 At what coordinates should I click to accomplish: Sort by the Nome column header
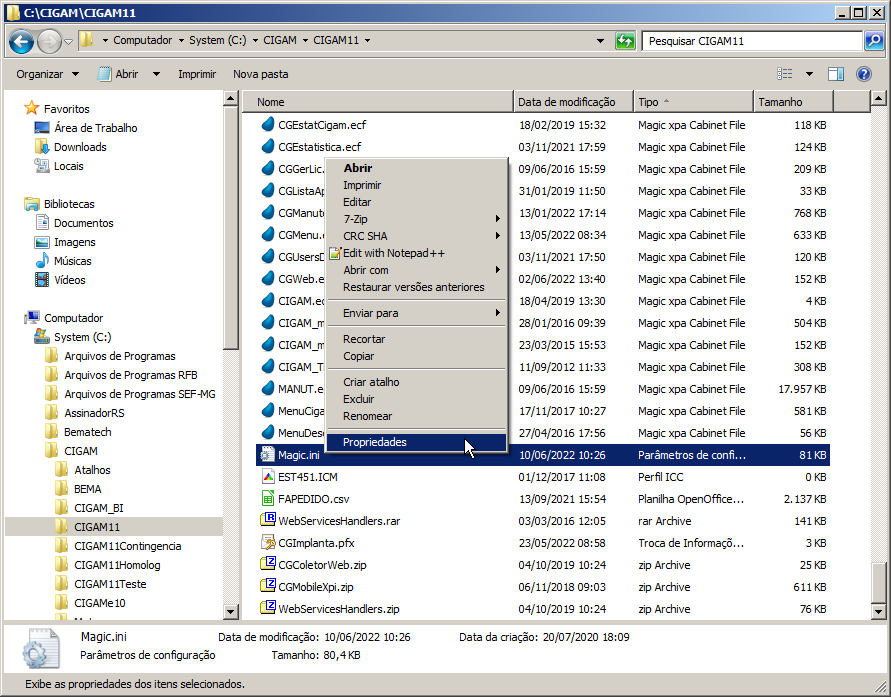378,102
